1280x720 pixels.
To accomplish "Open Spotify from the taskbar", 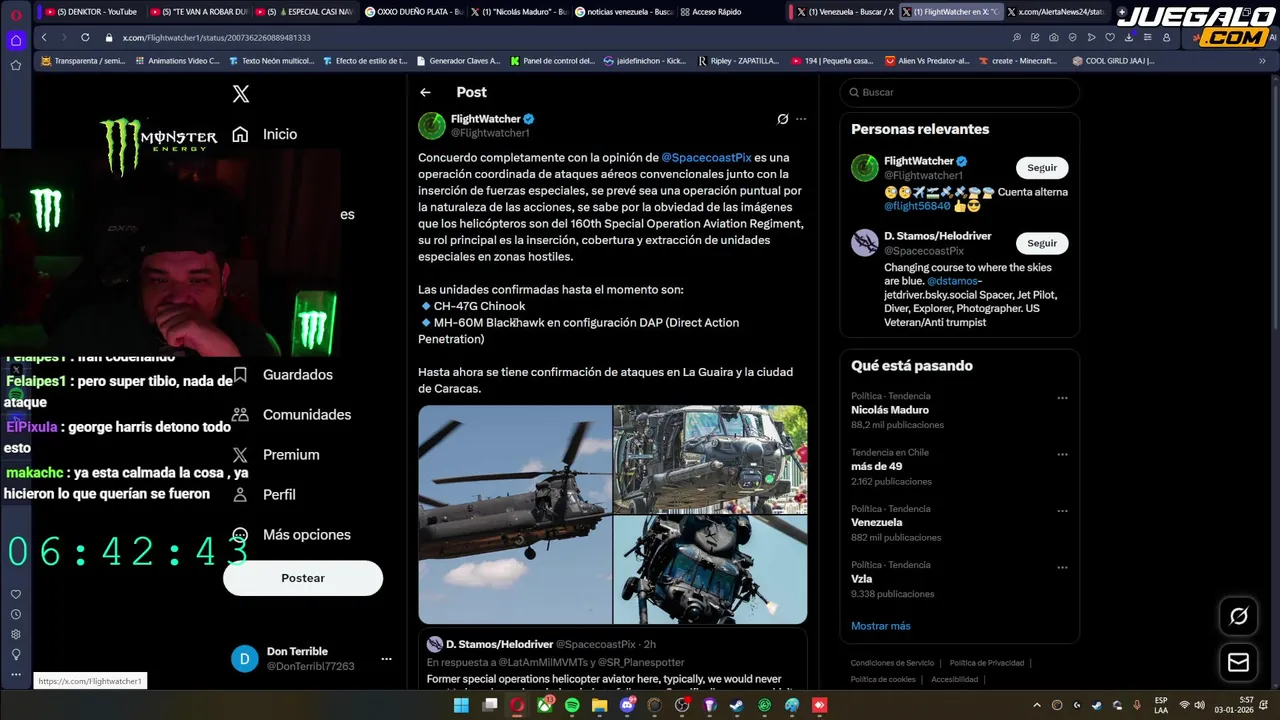I will (572, 705).
